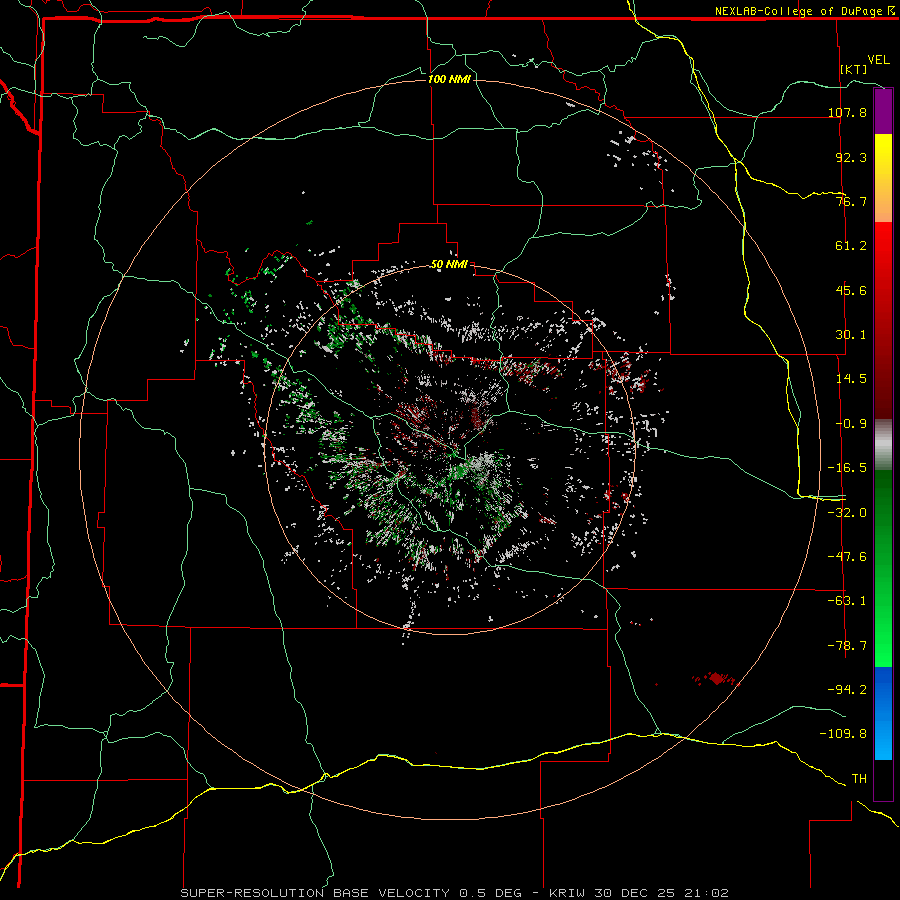The height and width of the screenshot is (900, 900).
Task: Click the 30.1 velocity scale value
Action: [851, 335]
